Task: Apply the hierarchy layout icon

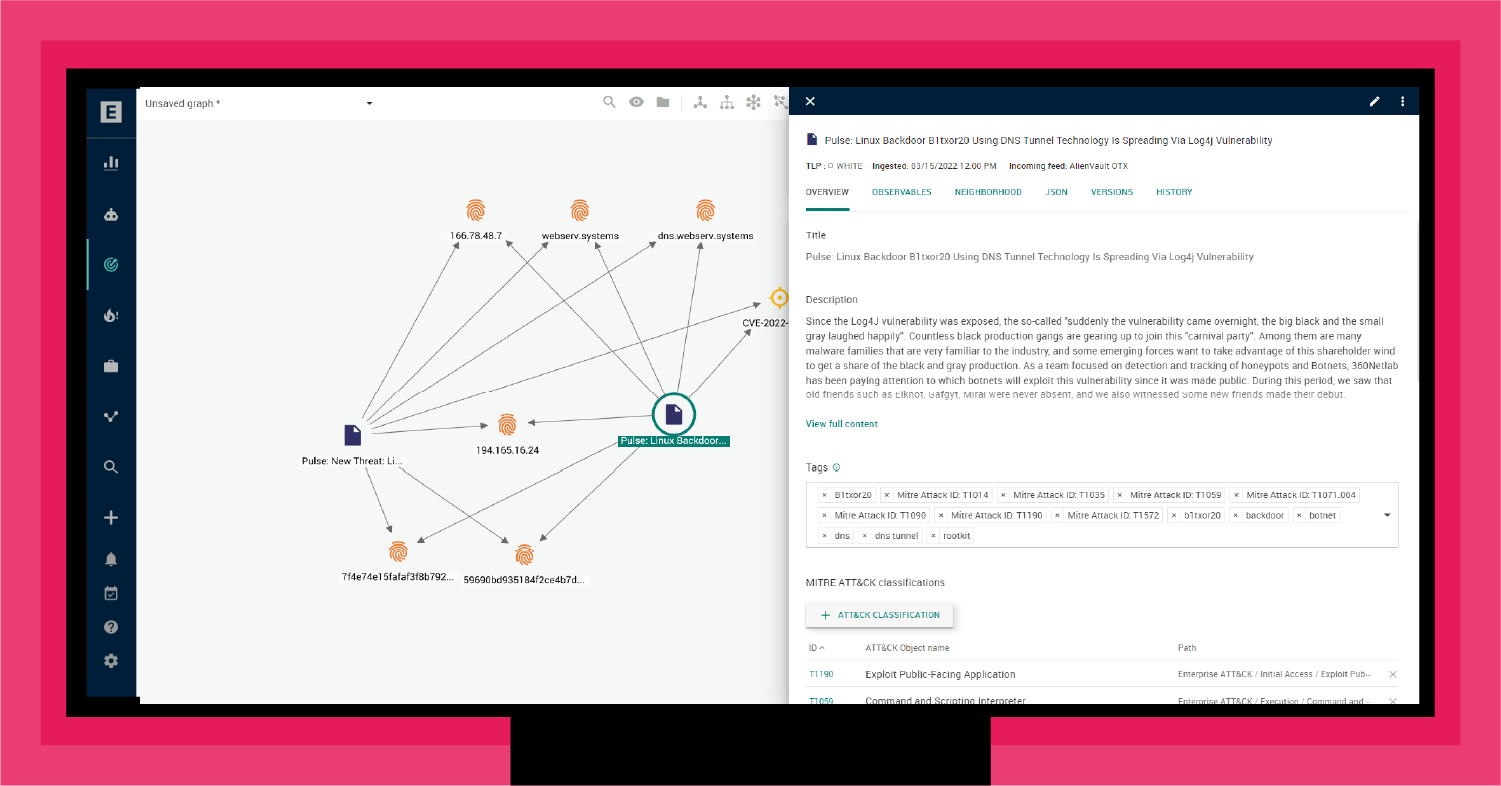Action: [727, 101]
